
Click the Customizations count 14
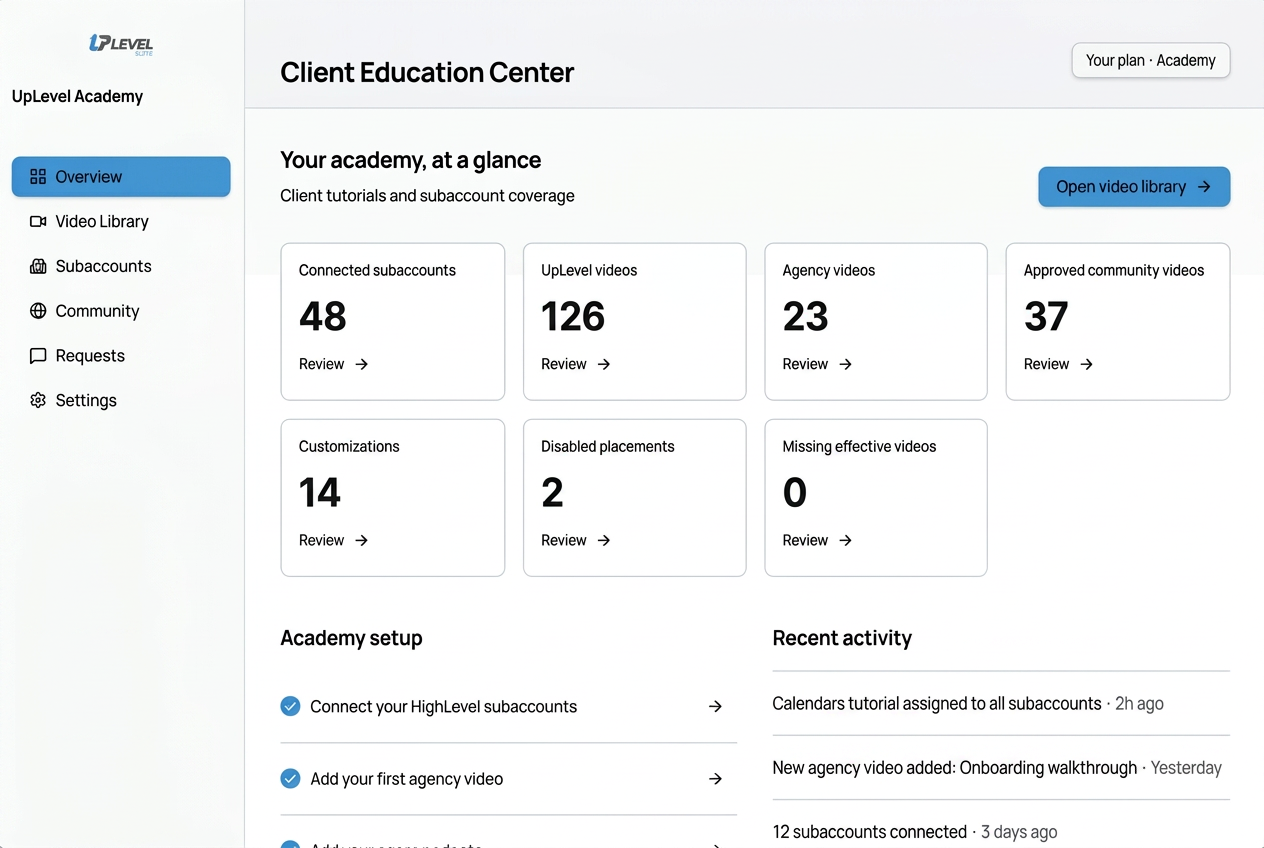[320, 492]
